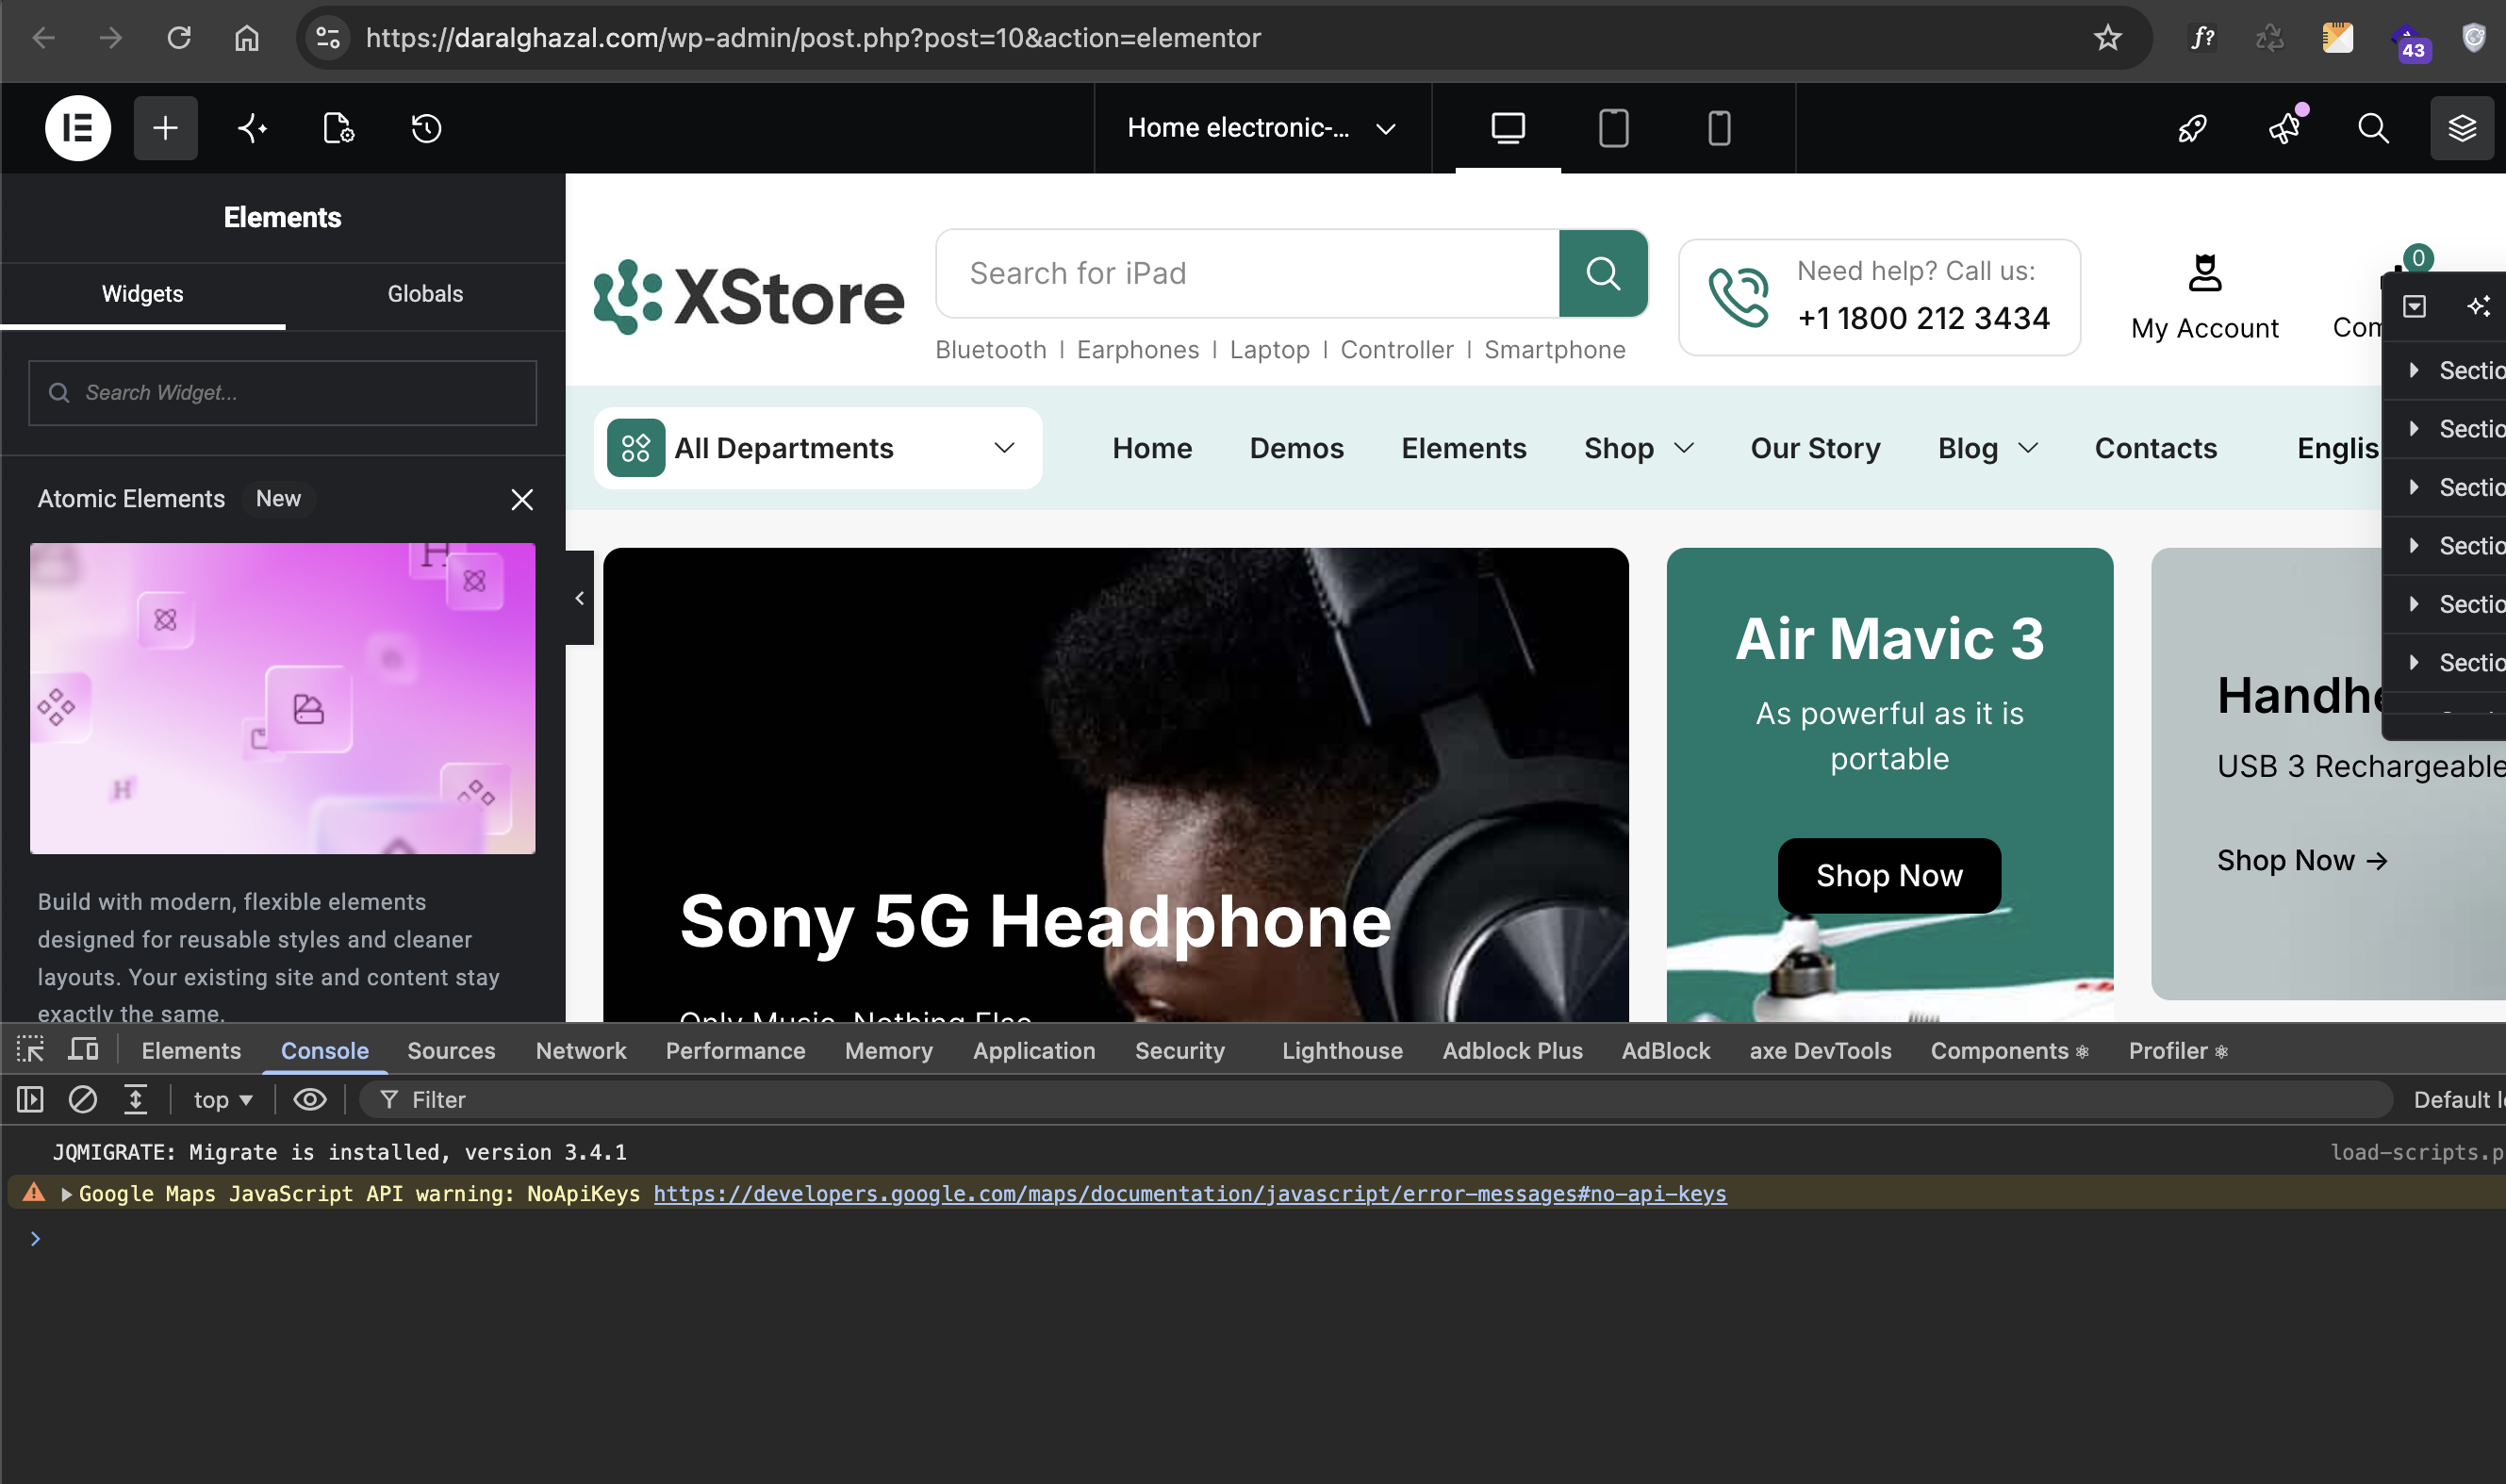Click the Shop Now arrow link on Handheld card

tap(2302, 860)
